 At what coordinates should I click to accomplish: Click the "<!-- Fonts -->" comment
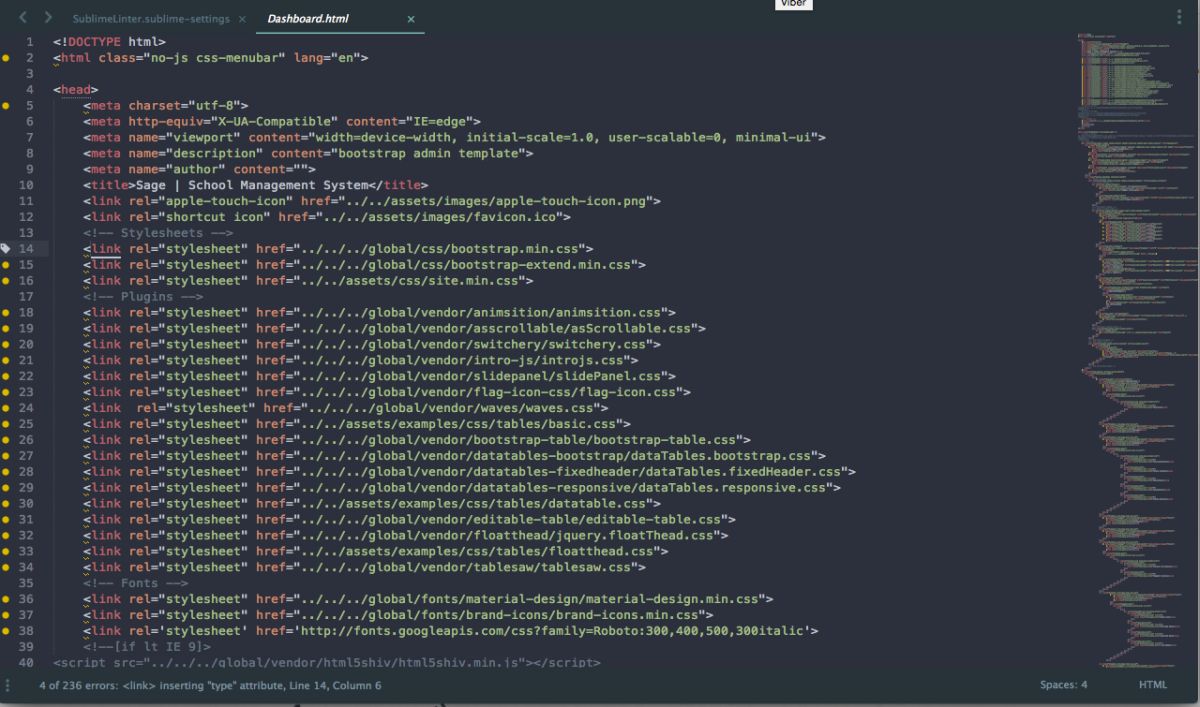pos(136,583)
